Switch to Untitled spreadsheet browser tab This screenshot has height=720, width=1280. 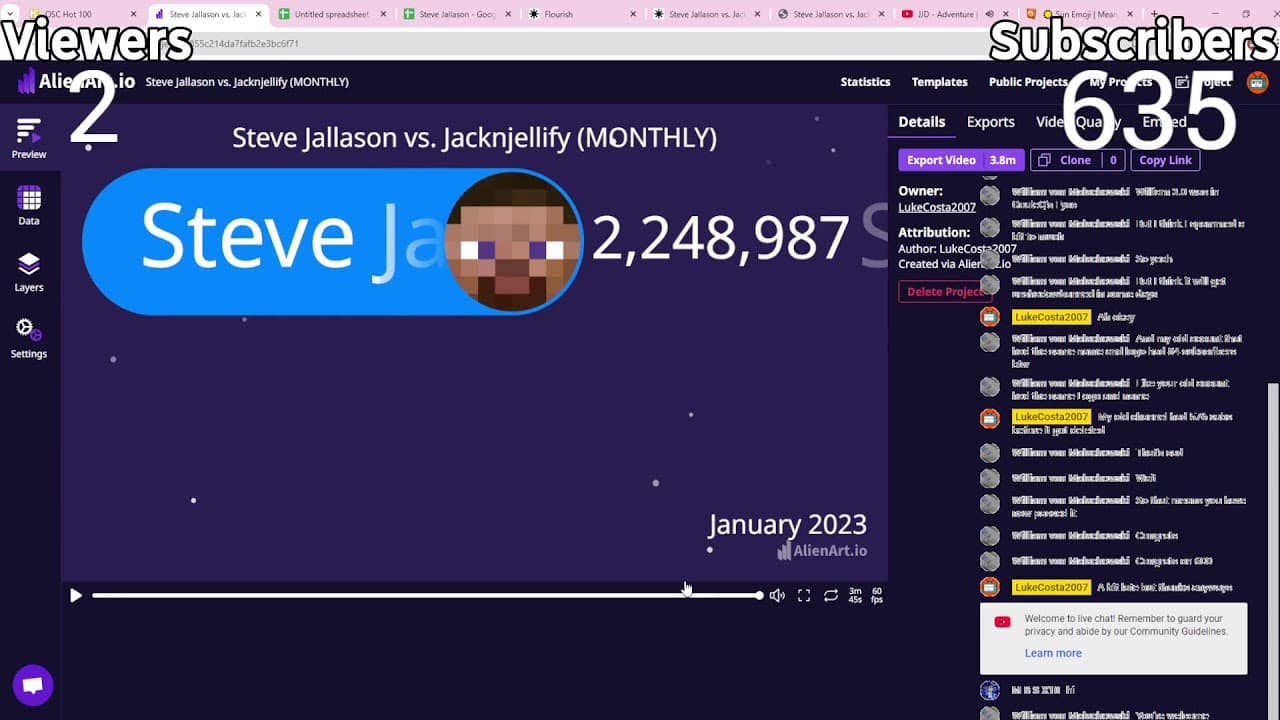tap(332, 14)
